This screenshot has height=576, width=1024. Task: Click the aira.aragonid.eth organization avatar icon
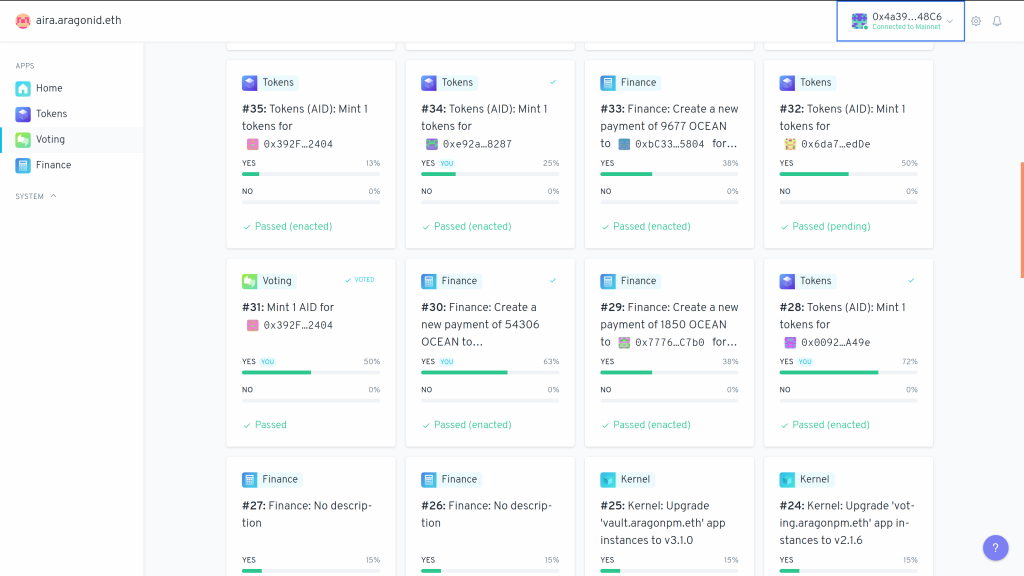click(23, 21)
